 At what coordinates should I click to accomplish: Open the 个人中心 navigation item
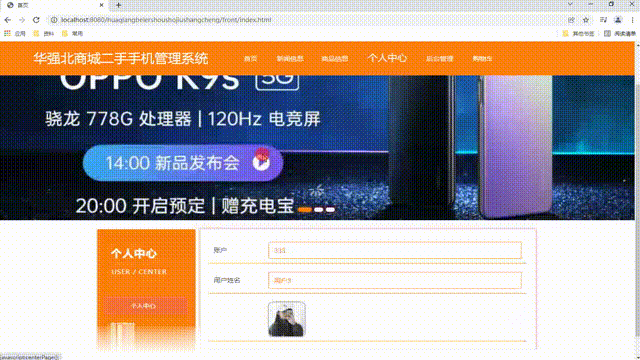pyautogui.click(x=387, y=58)
